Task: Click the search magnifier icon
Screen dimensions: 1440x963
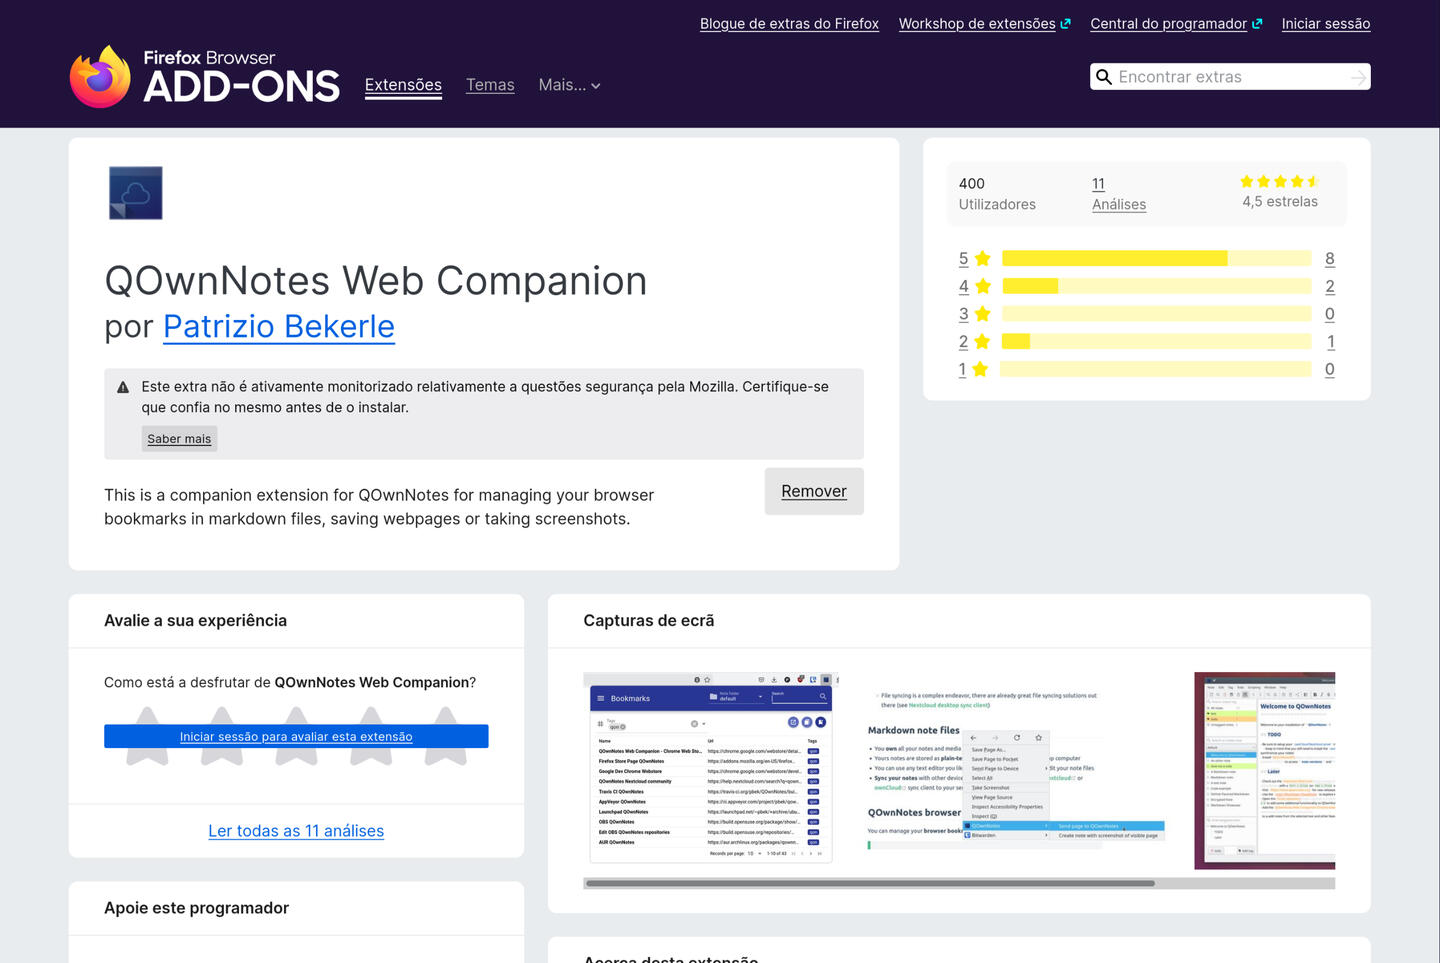Action: pyautogui.click(x=1104, y=77)
